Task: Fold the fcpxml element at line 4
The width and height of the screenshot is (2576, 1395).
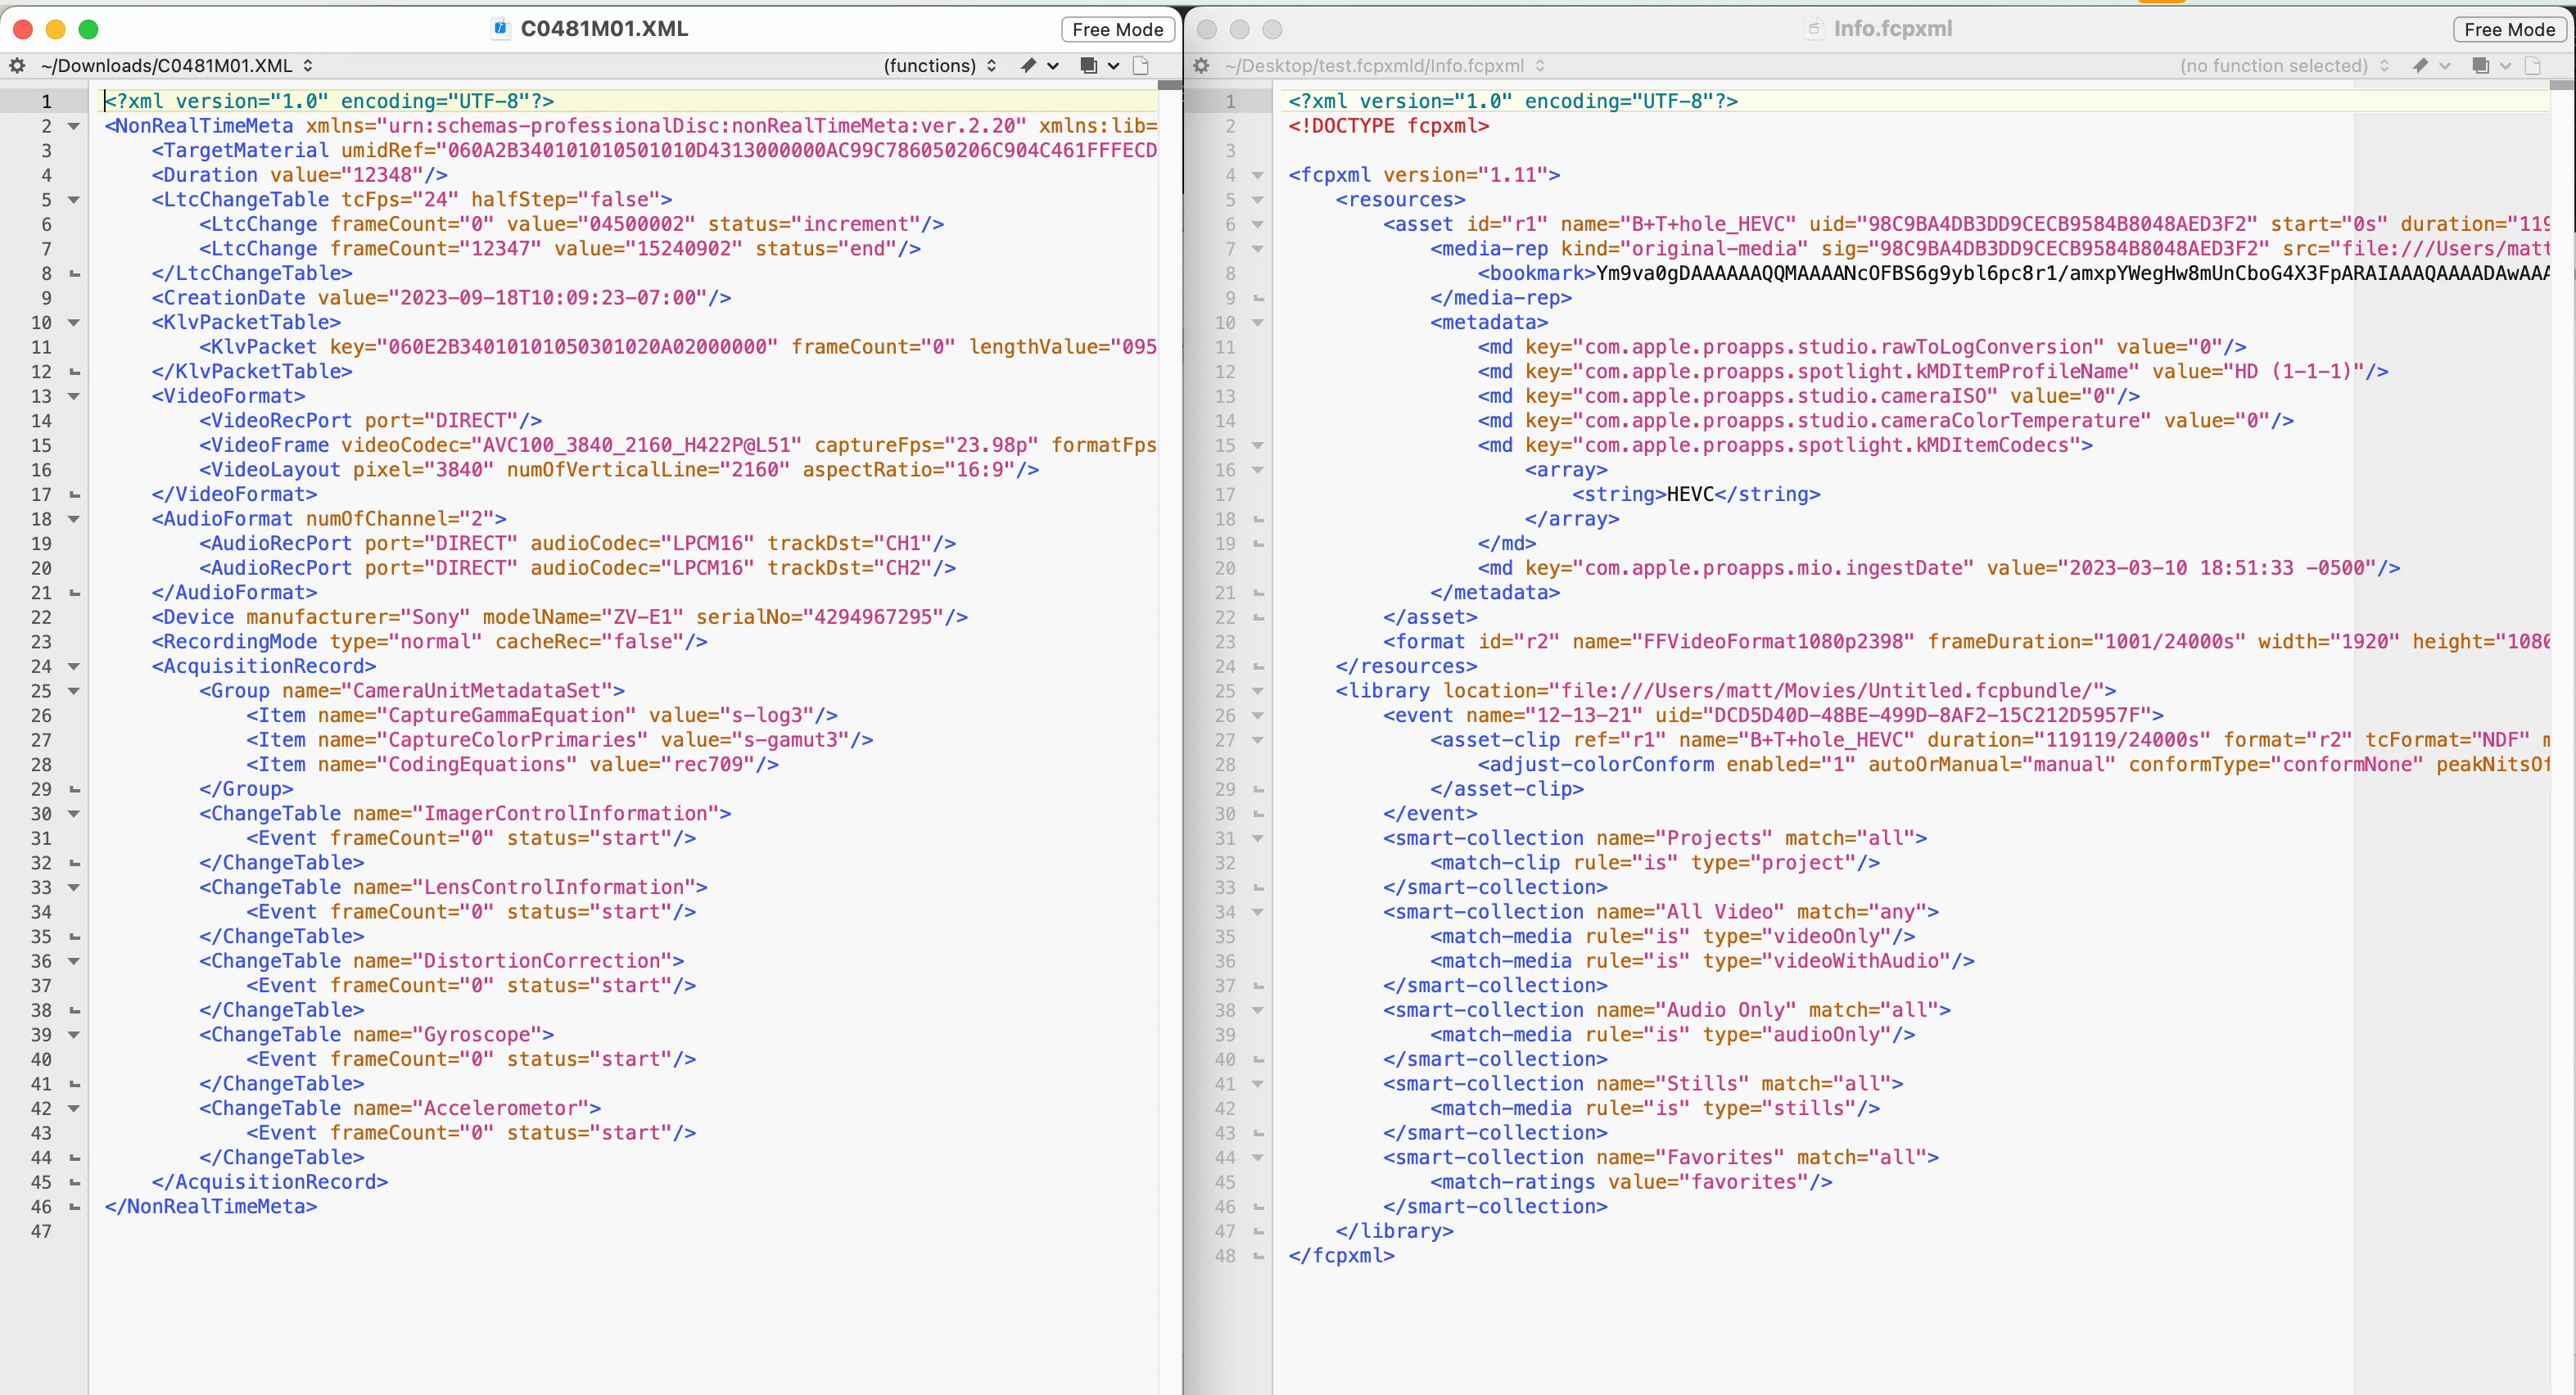Action: point(1258,175)
